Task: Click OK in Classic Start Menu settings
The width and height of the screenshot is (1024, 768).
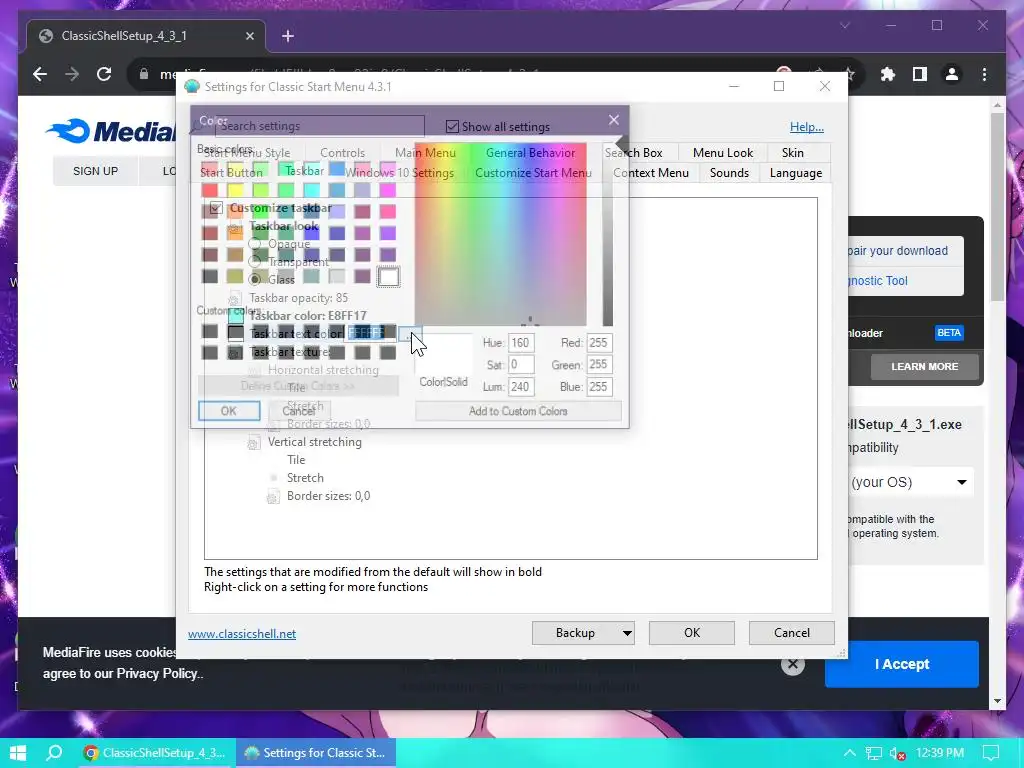Action: pyautogui.click(x=692, y=633)
